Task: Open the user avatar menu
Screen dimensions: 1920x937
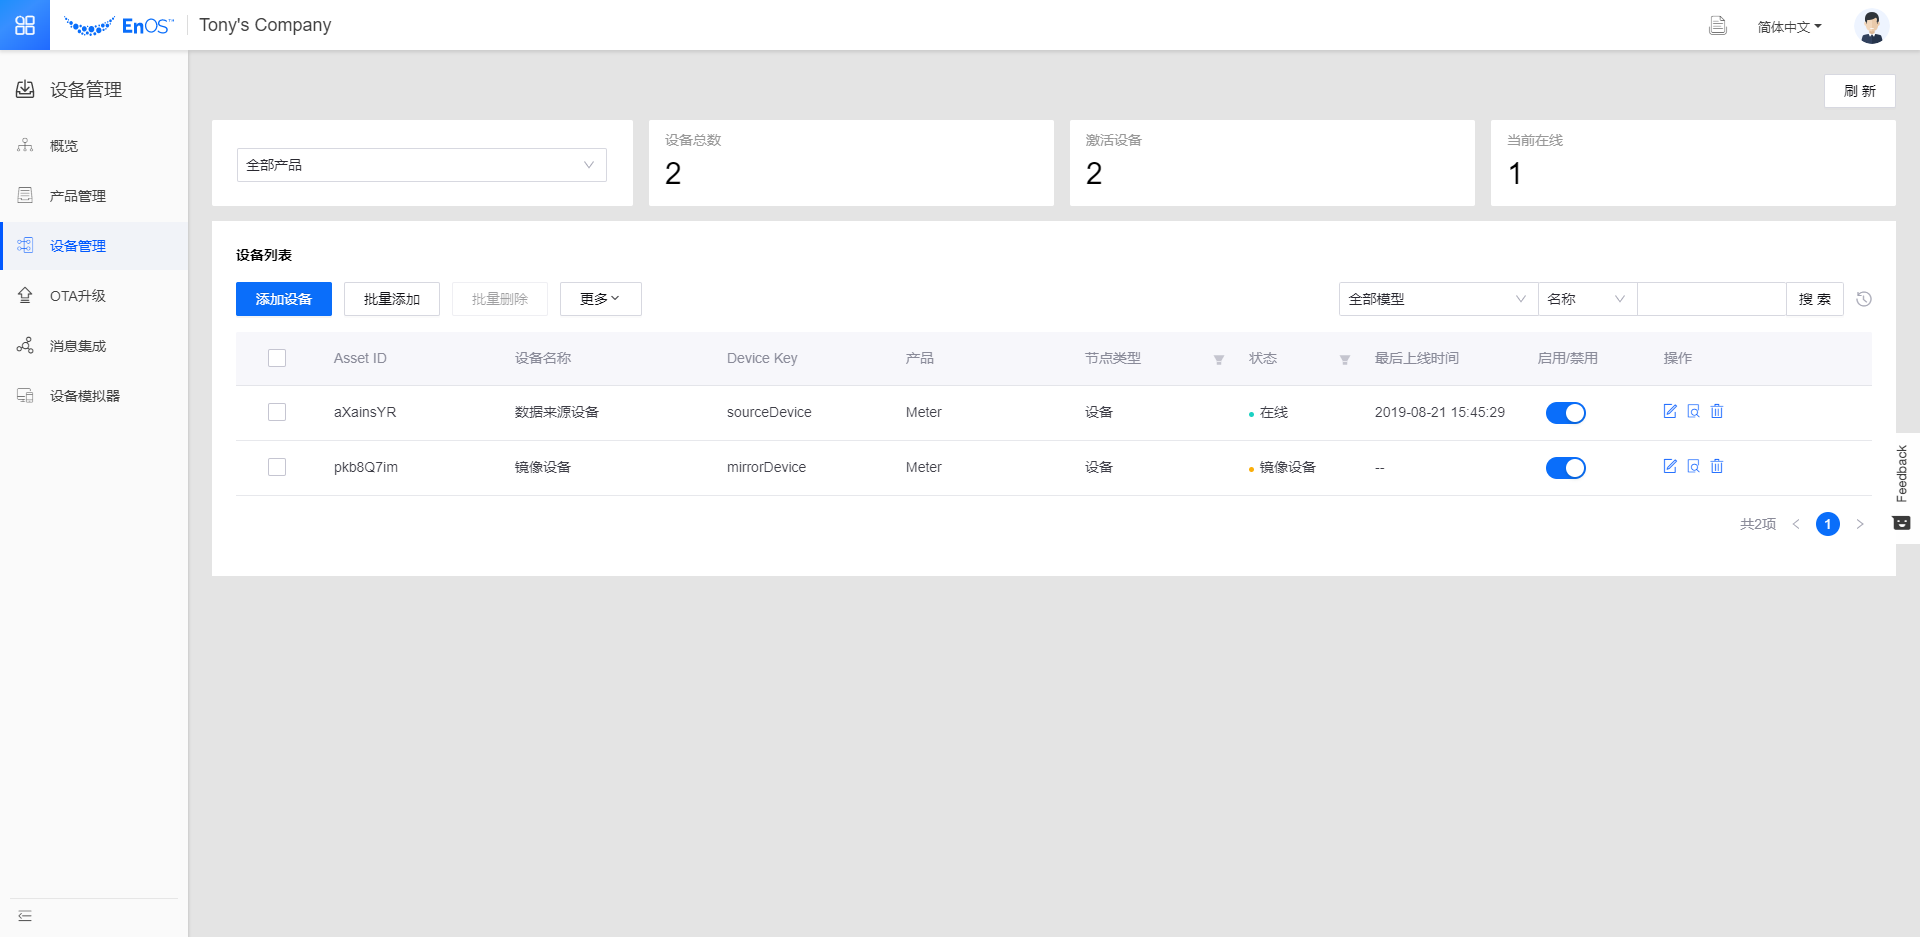Action: [x=1871, y=26]
